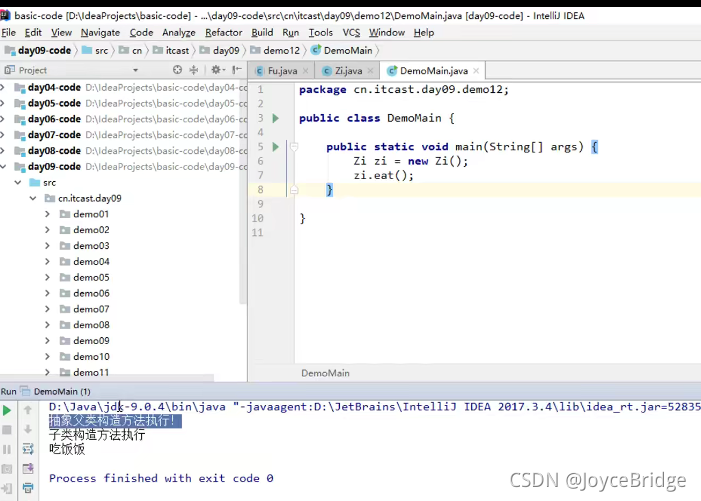Click the DemoMain class breadcrumb

coord(342,51)
